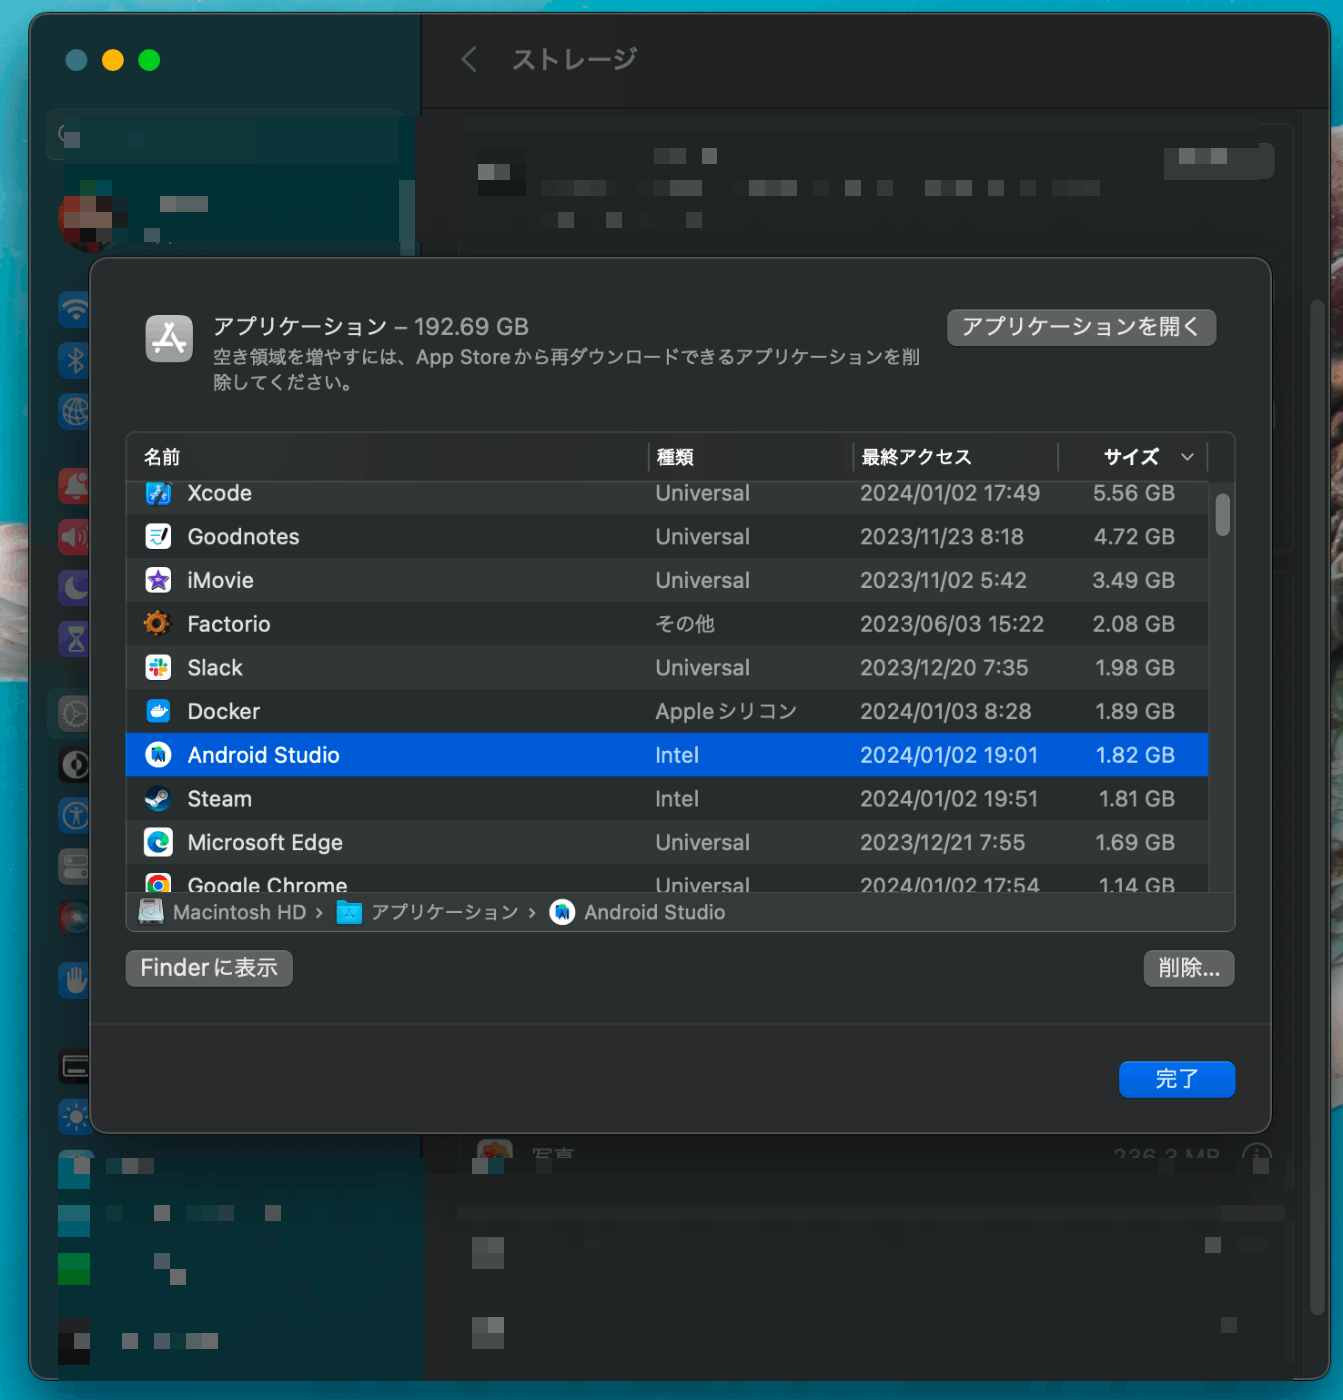The height and width of the screenshot is (1400, 1343).
Task: Open Sound speaker icon in sidebar
Action: (x=74, y=537)
